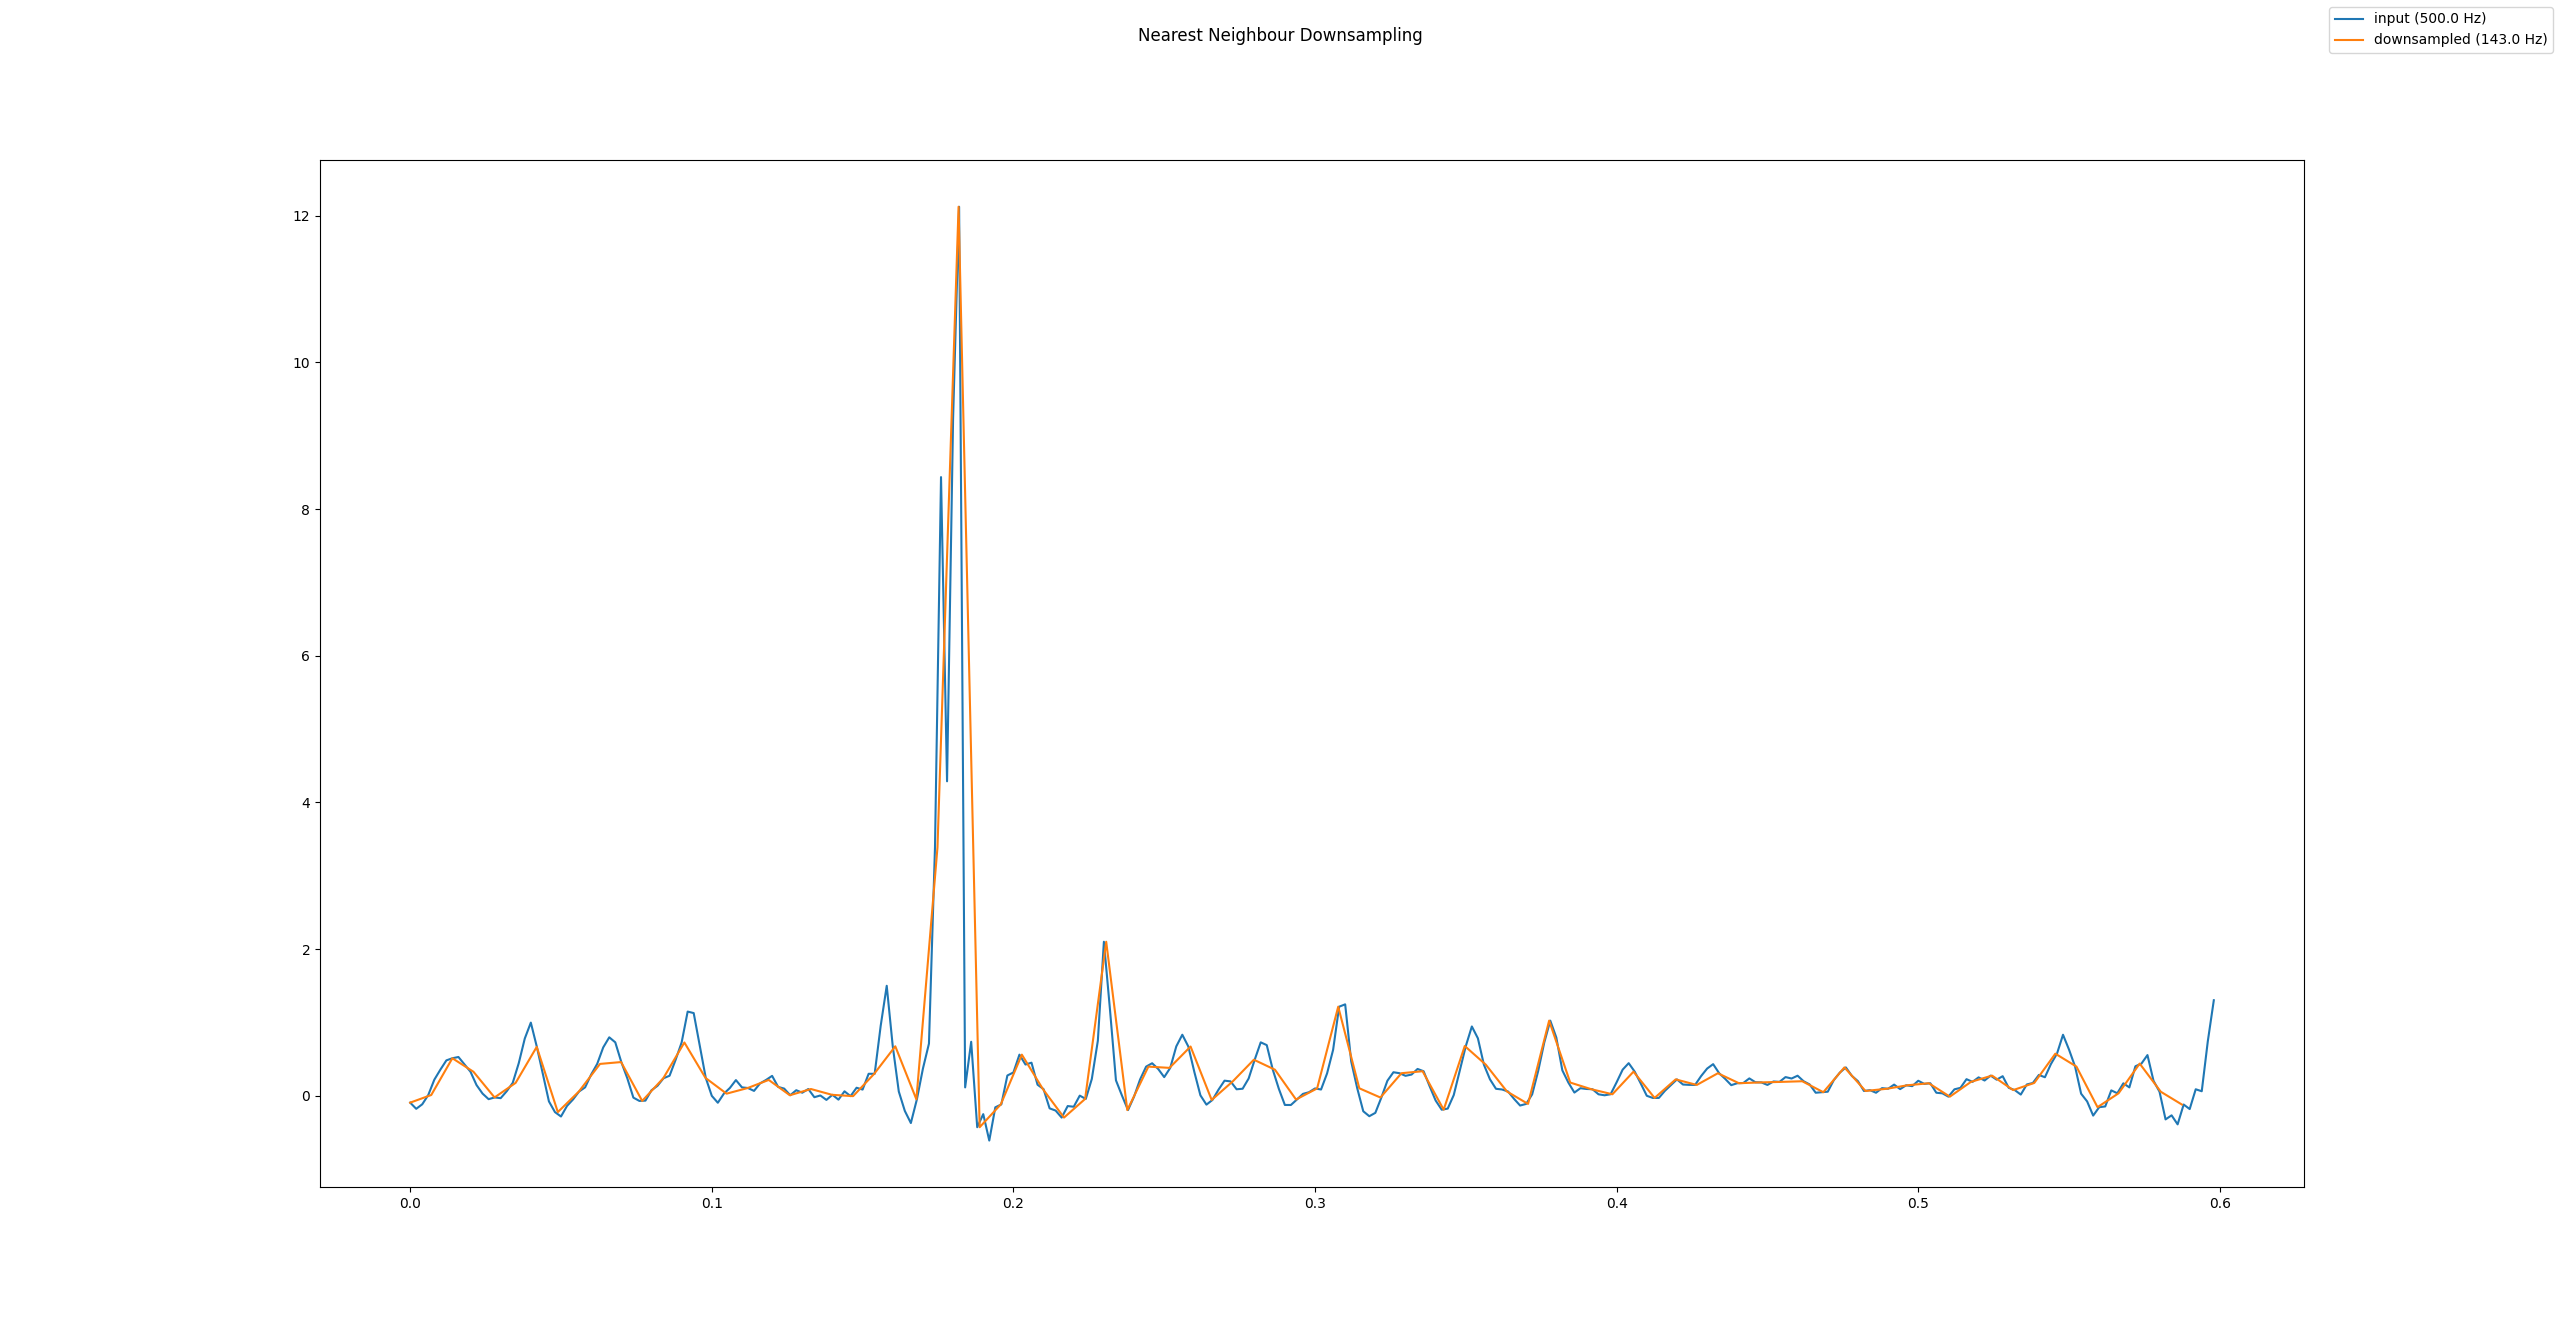The image size is (2560, 1334).
Task: Toggle the legend box itself
Action: tap(2440, 28)
